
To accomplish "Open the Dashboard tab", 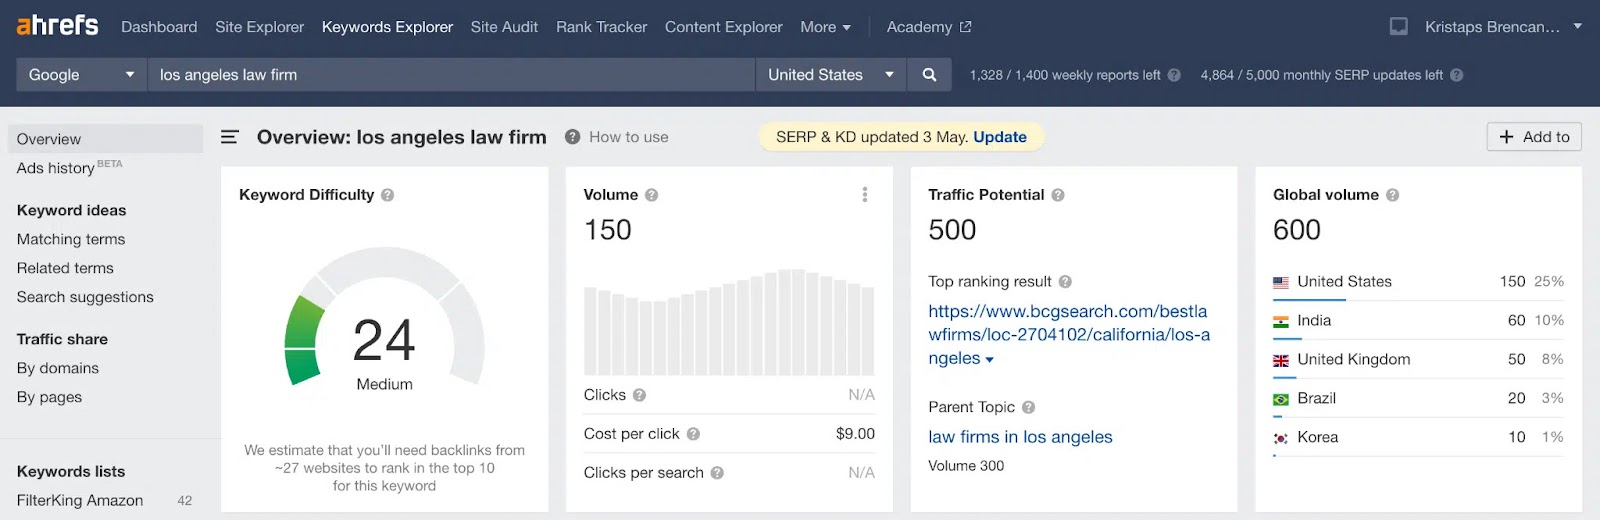I will tap(159, 27).
